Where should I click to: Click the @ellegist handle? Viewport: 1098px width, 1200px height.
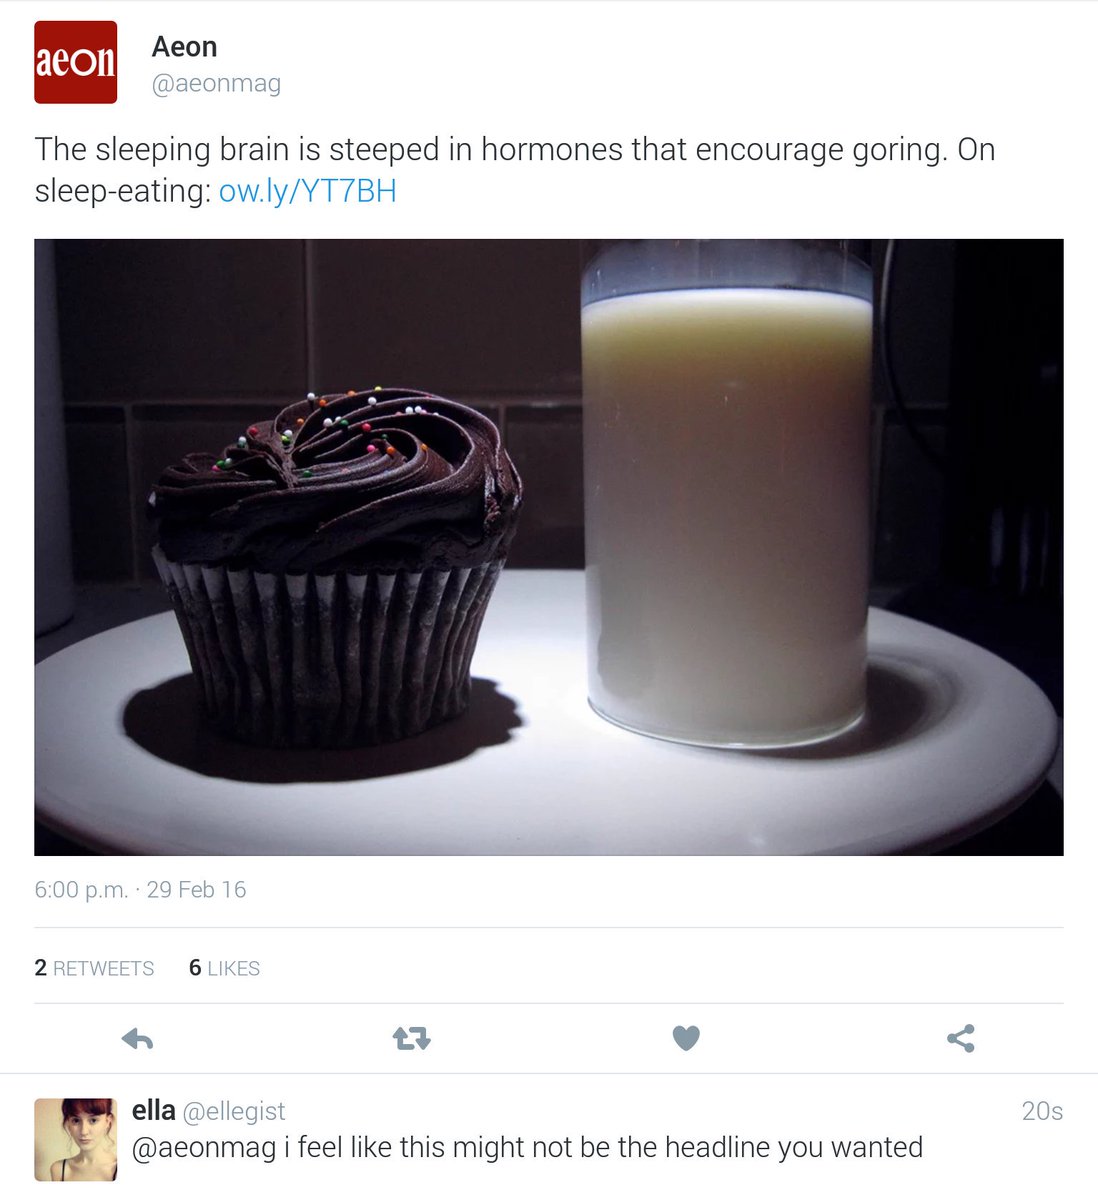tap(234, 1111)
